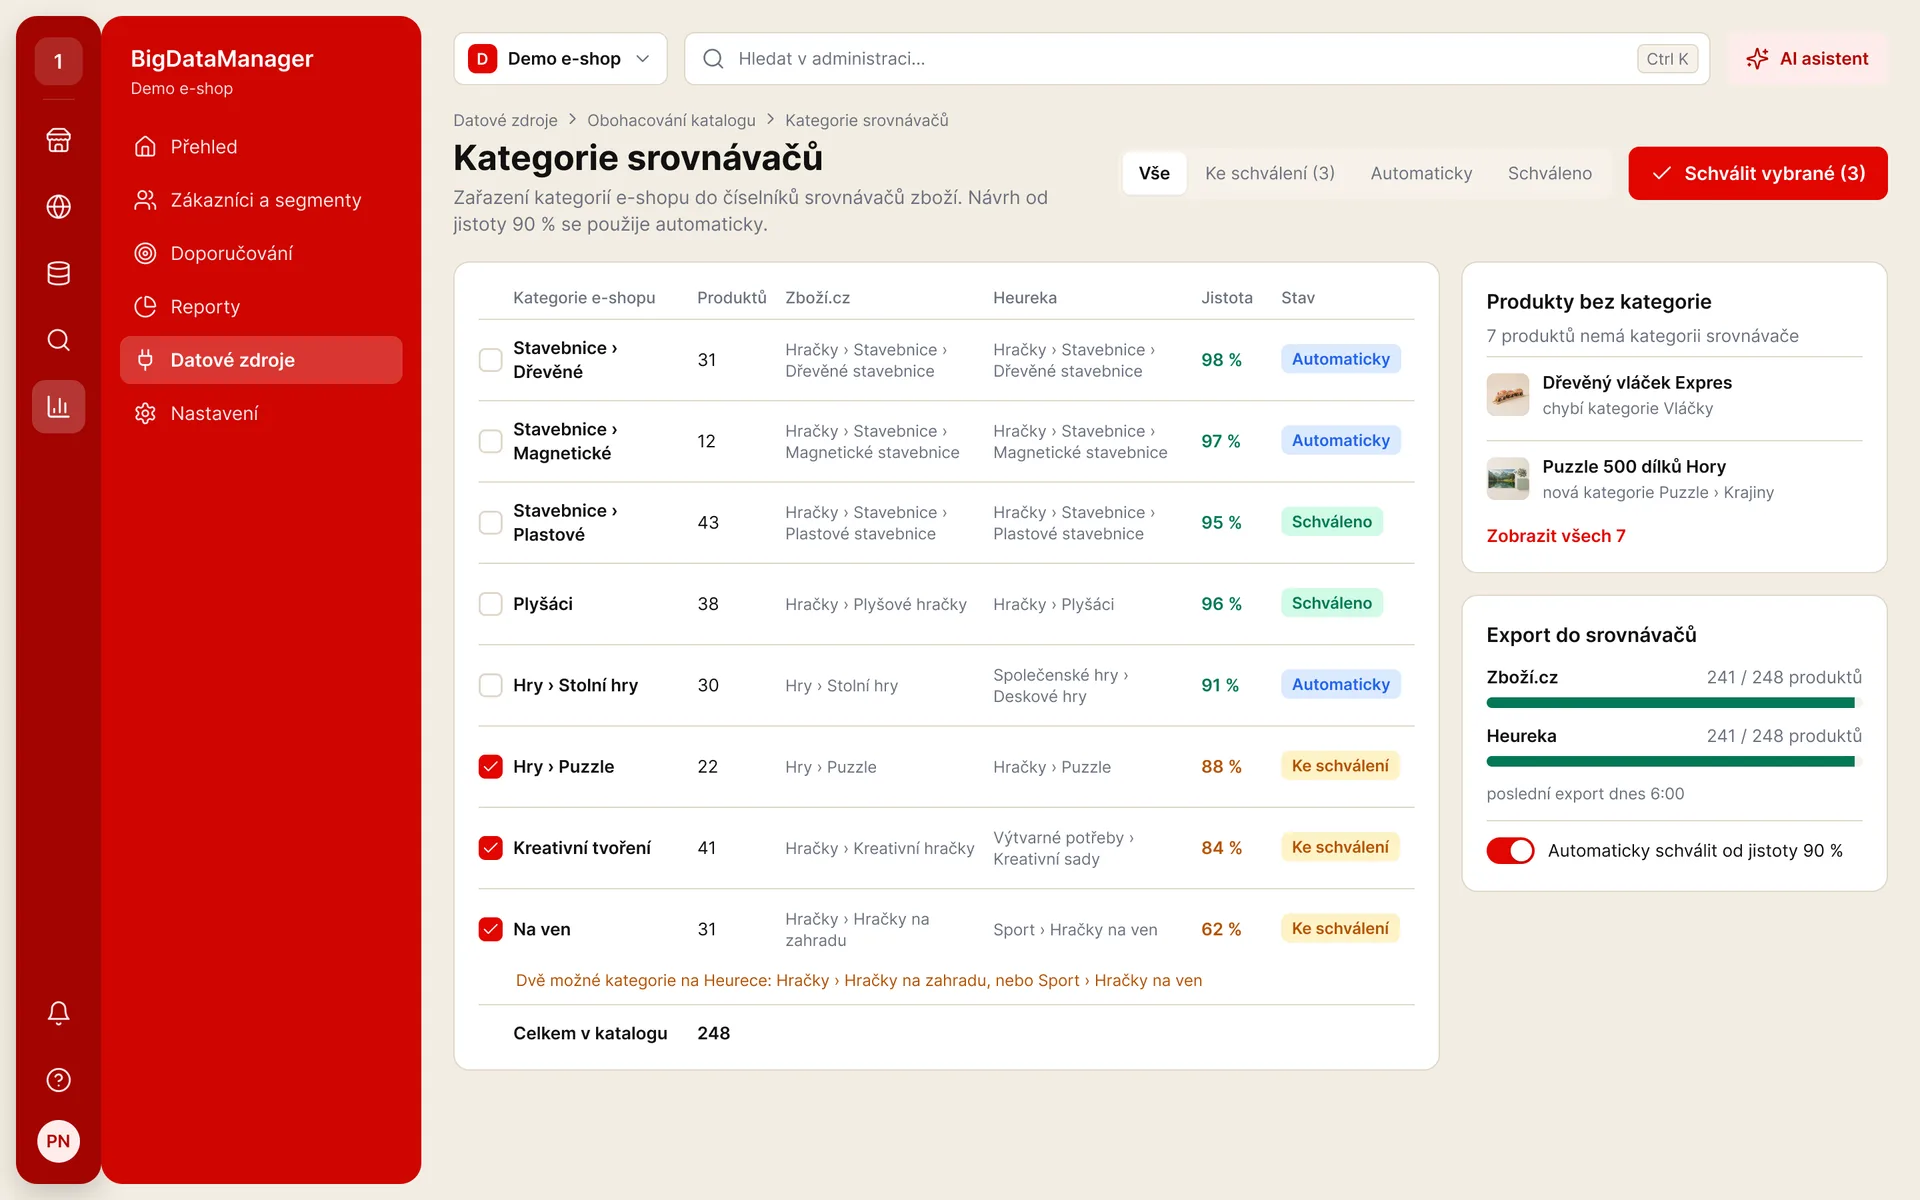
Task: Open the Demo e-shop selector dropdown
Action: tap(560, 59)
